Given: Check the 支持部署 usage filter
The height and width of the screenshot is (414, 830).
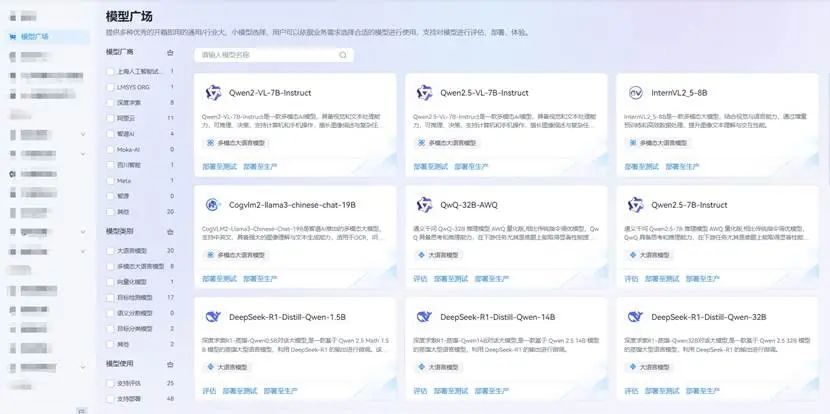Looking at the screenshot, I should 110,399.
